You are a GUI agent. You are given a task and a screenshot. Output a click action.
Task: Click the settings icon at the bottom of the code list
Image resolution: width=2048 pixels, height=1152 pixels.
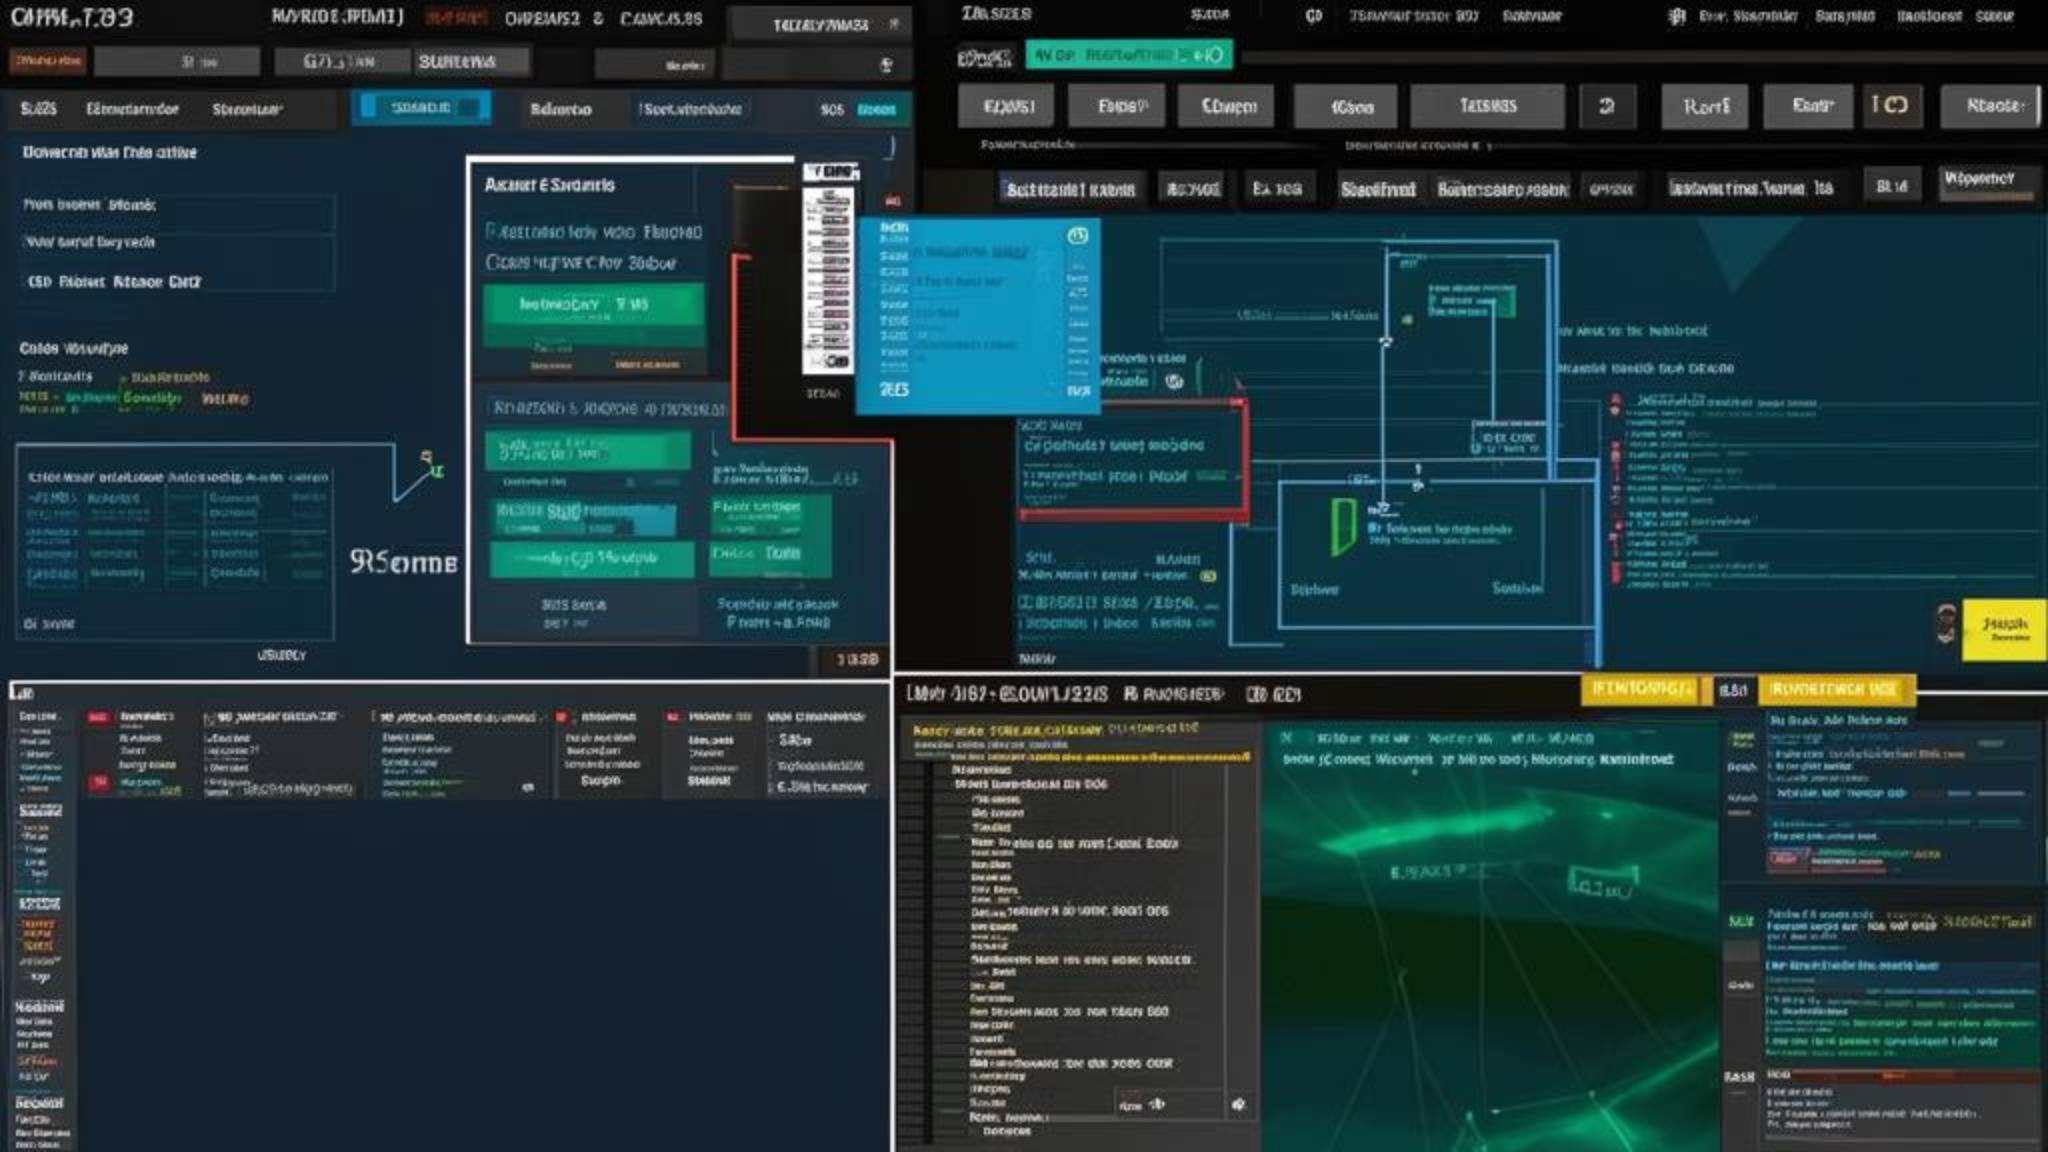pyautogui.click(x=1238, y=1104)
